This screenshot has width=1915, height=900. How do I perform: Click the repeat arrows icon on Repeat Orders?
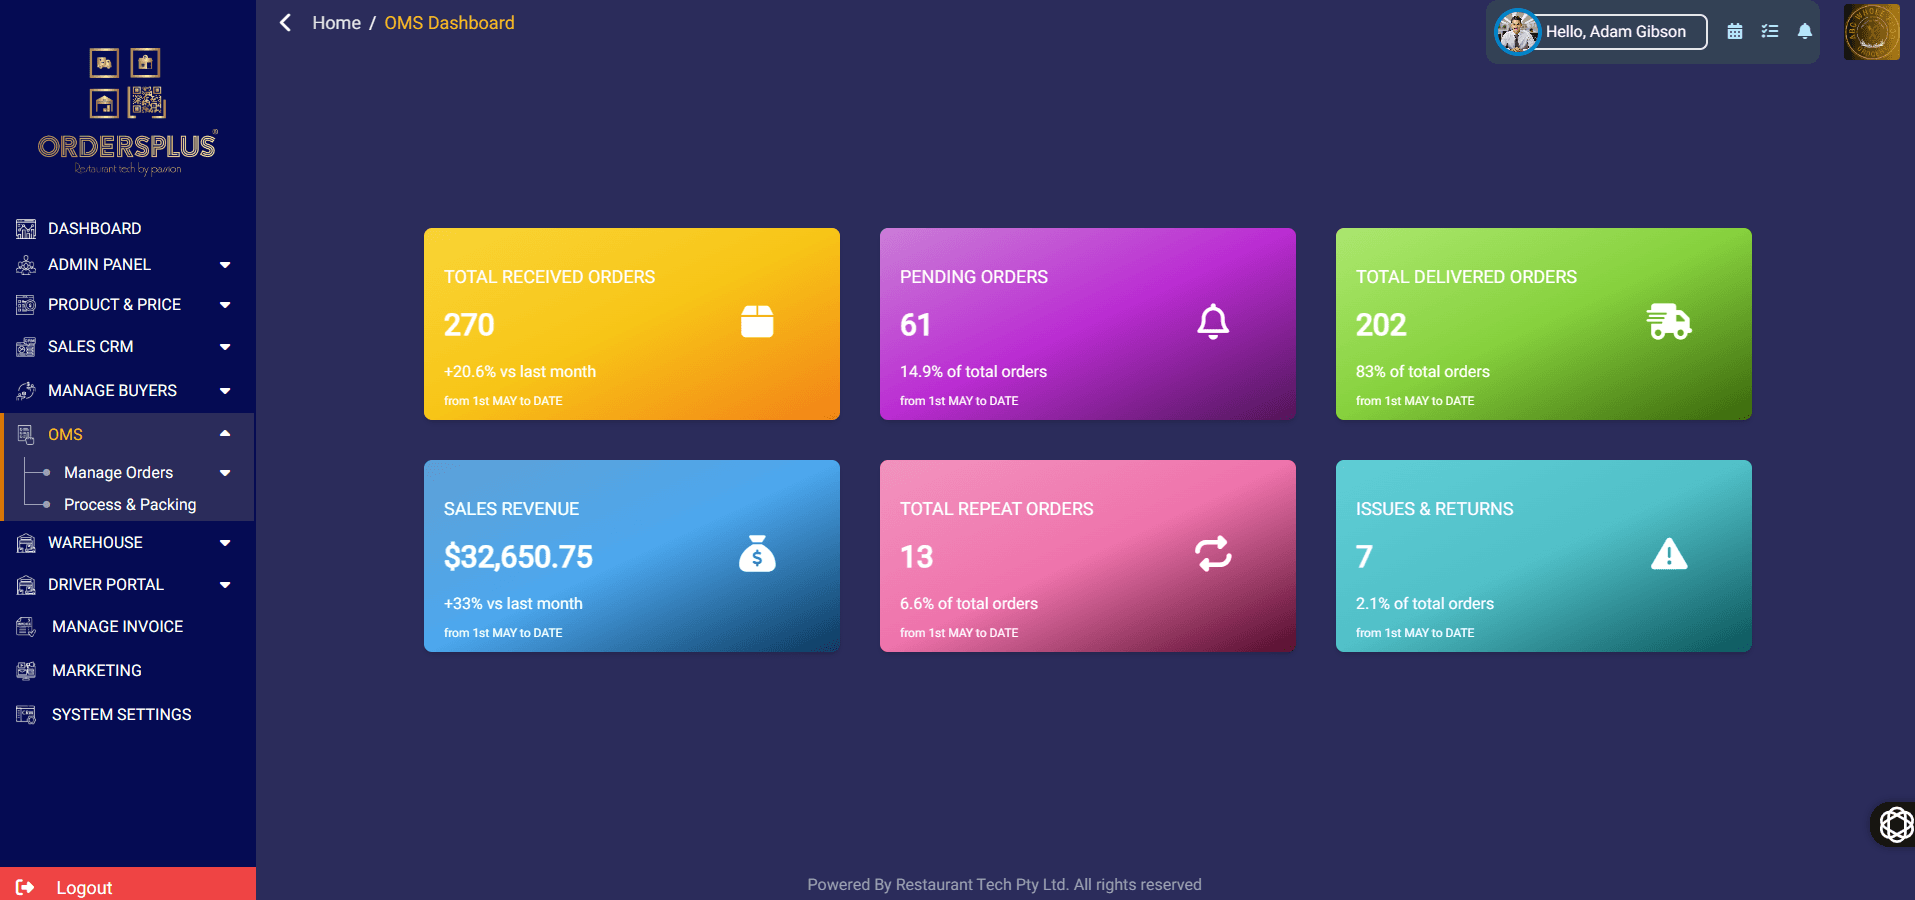(x=1213, y=554)
